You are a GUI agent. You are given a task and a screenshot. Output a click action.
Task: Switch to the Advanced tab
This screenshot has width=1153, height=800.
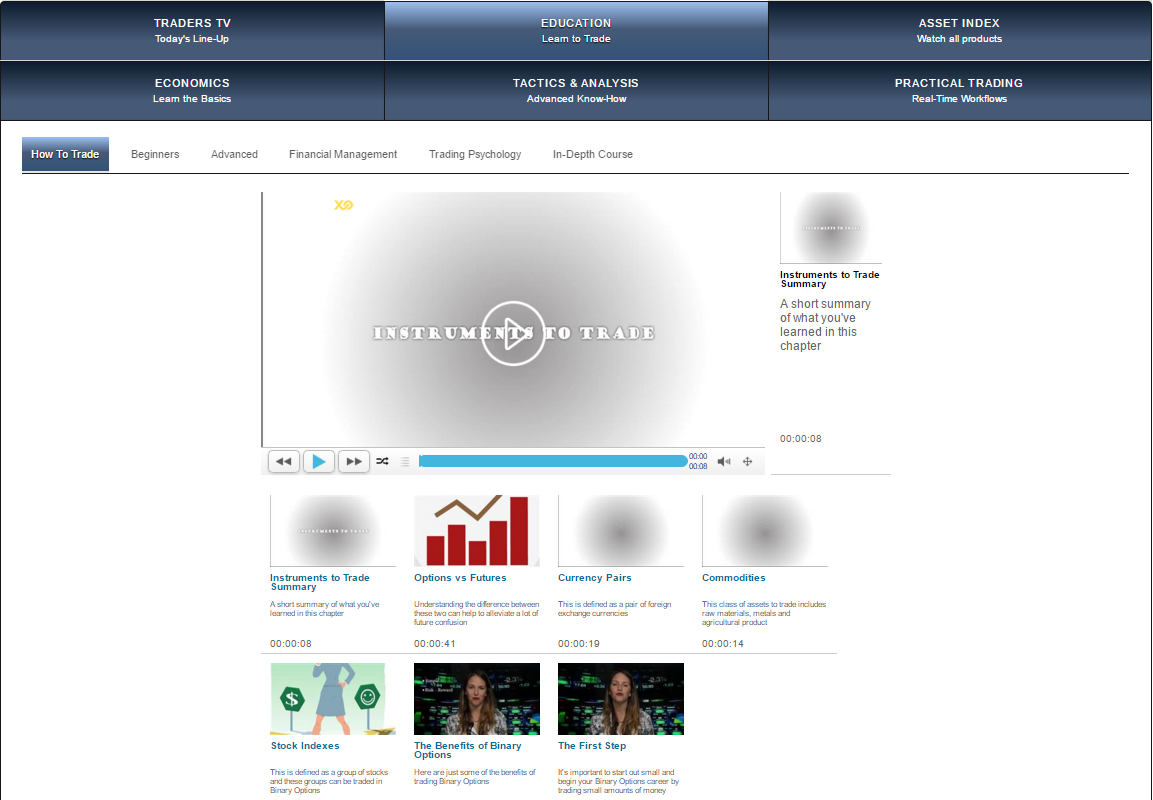235,154
